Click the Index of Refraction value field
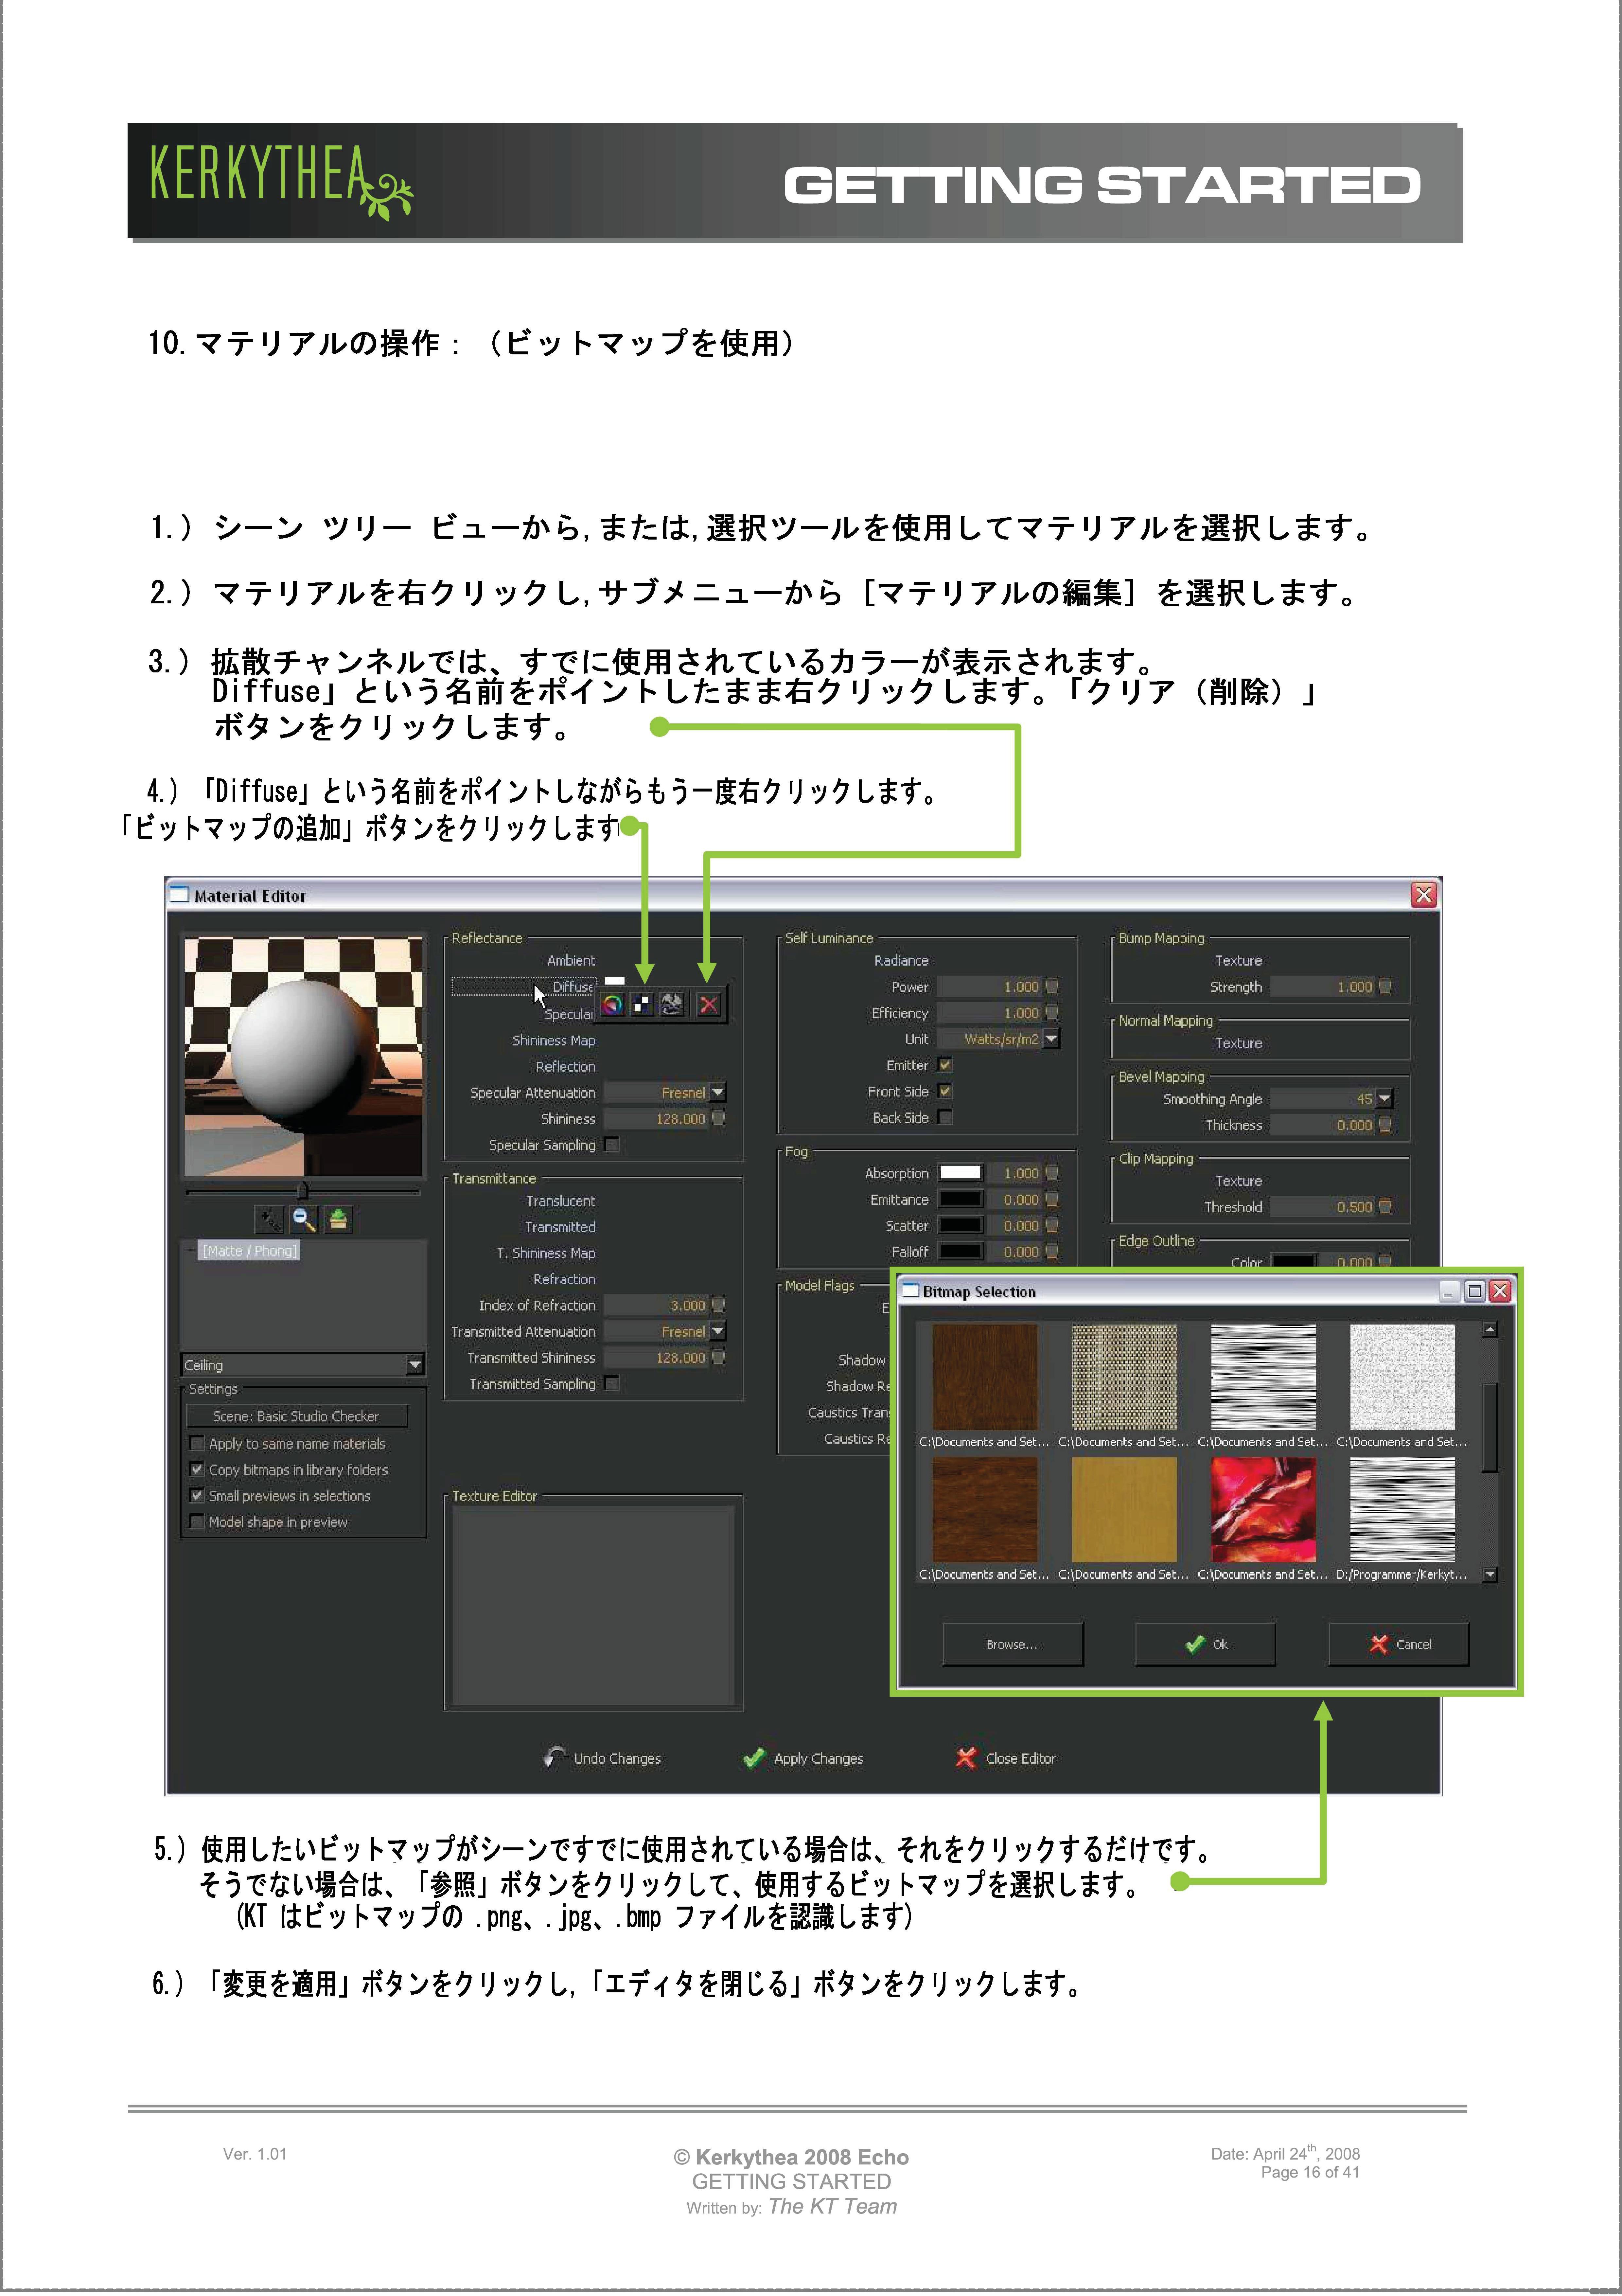Screen dimensions: 1622x2296 (x=656, y=1305)
